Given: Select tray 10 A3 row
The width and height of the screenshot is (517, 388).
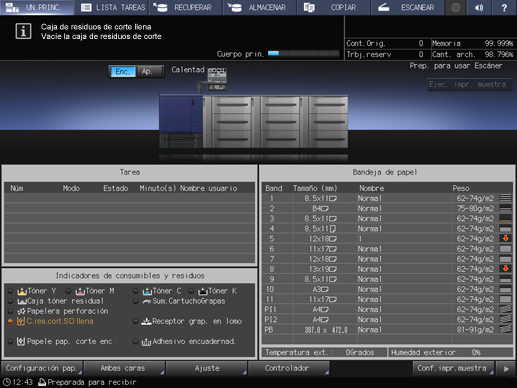Looking at the screenshot, I should tap(387, 289).
